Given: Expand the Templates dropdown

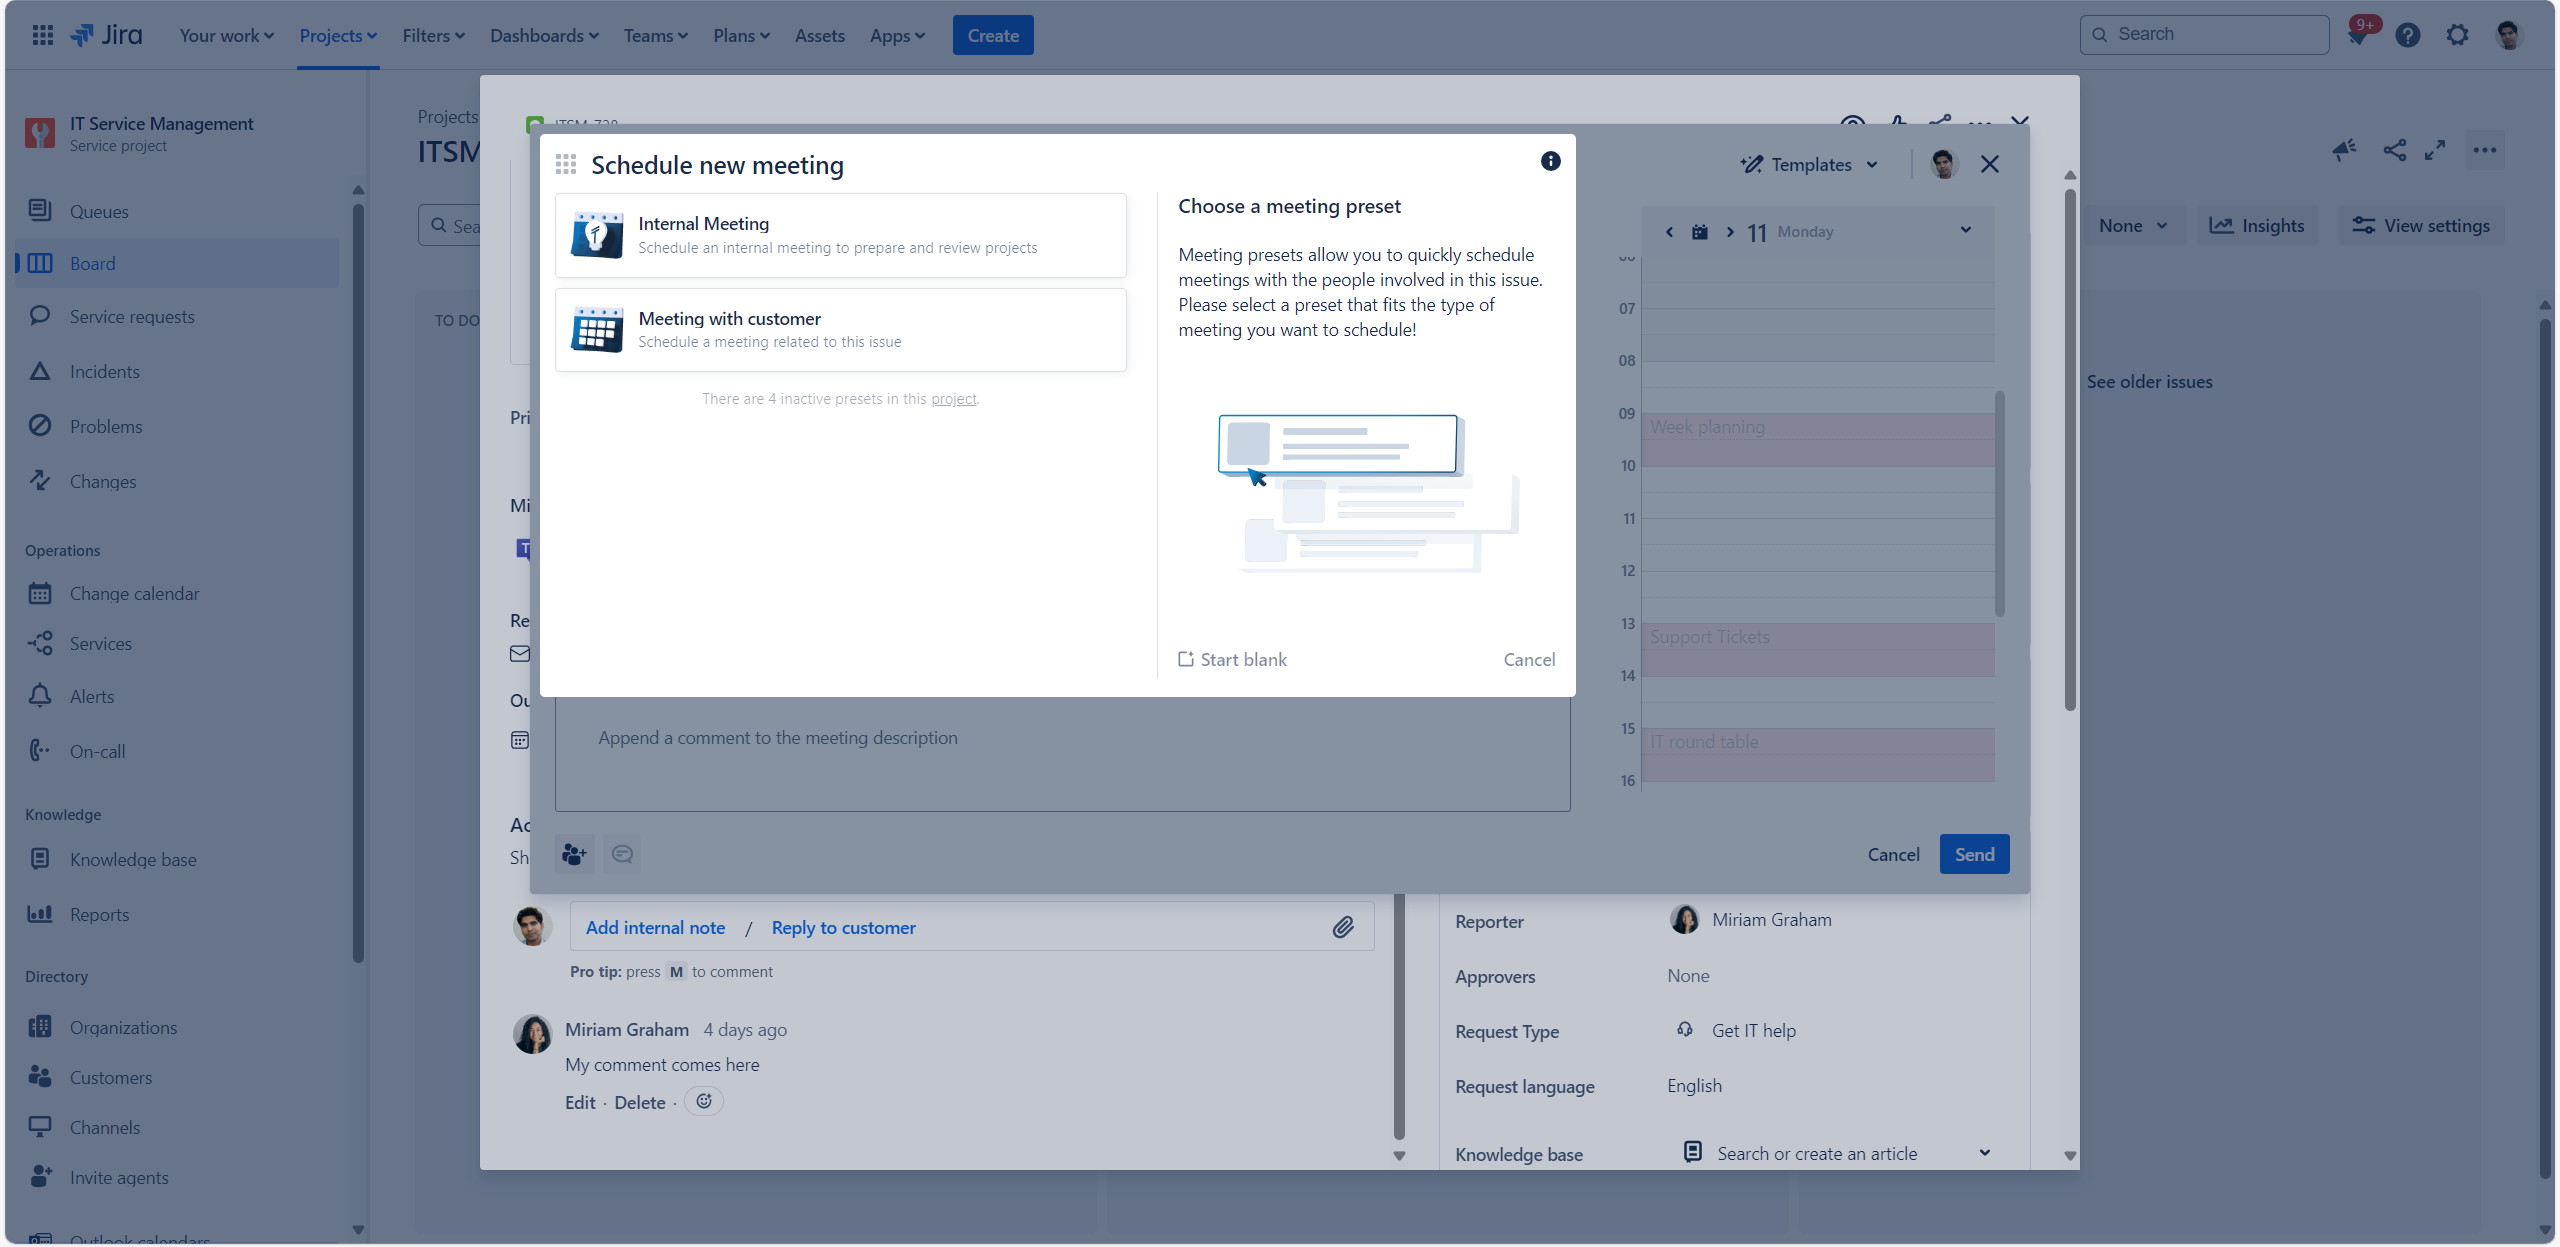Looking at the screenshot, I should pyautogui.click(x=1810, y=164).
